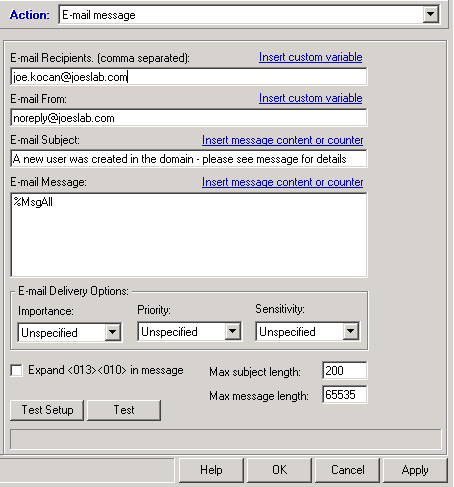This screenshot has width=454, height=487.
Task: Open Help for this dialog
Action: tap(211, 470)
